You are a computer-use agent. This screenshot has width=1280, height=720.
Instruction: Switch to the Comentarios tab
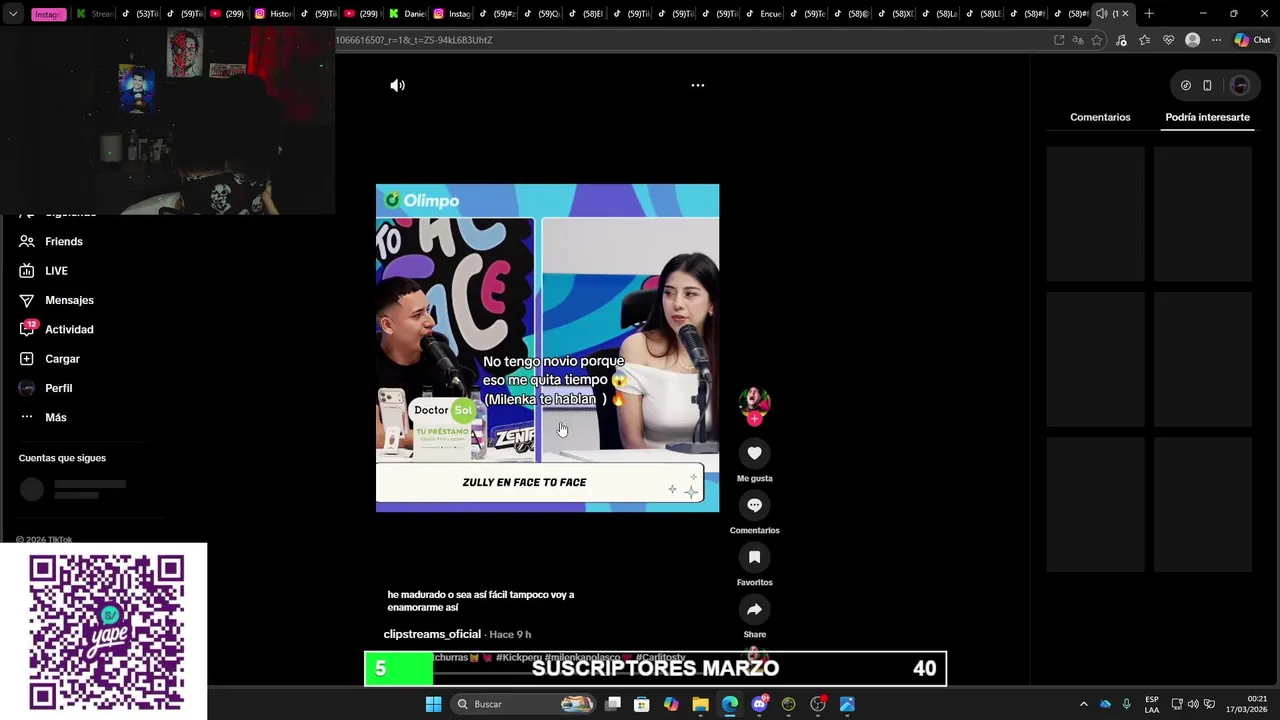pyautogui.click(x=1100, y=117)
